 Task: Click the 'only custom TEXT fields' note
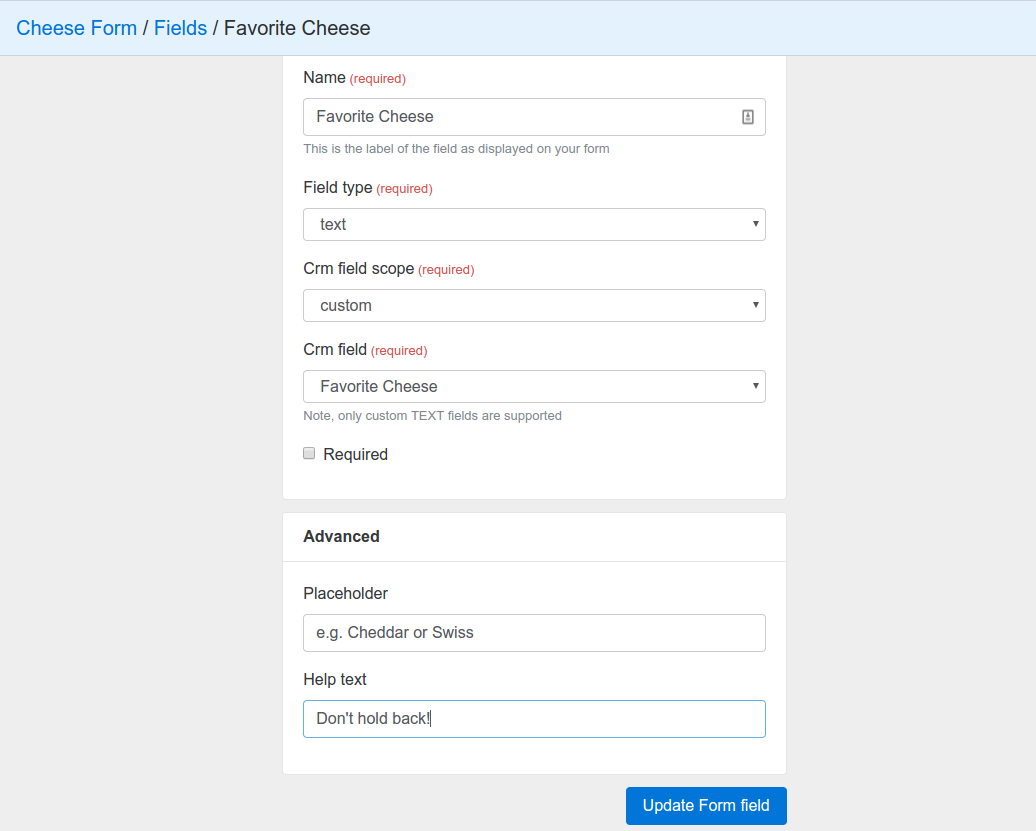432,416
